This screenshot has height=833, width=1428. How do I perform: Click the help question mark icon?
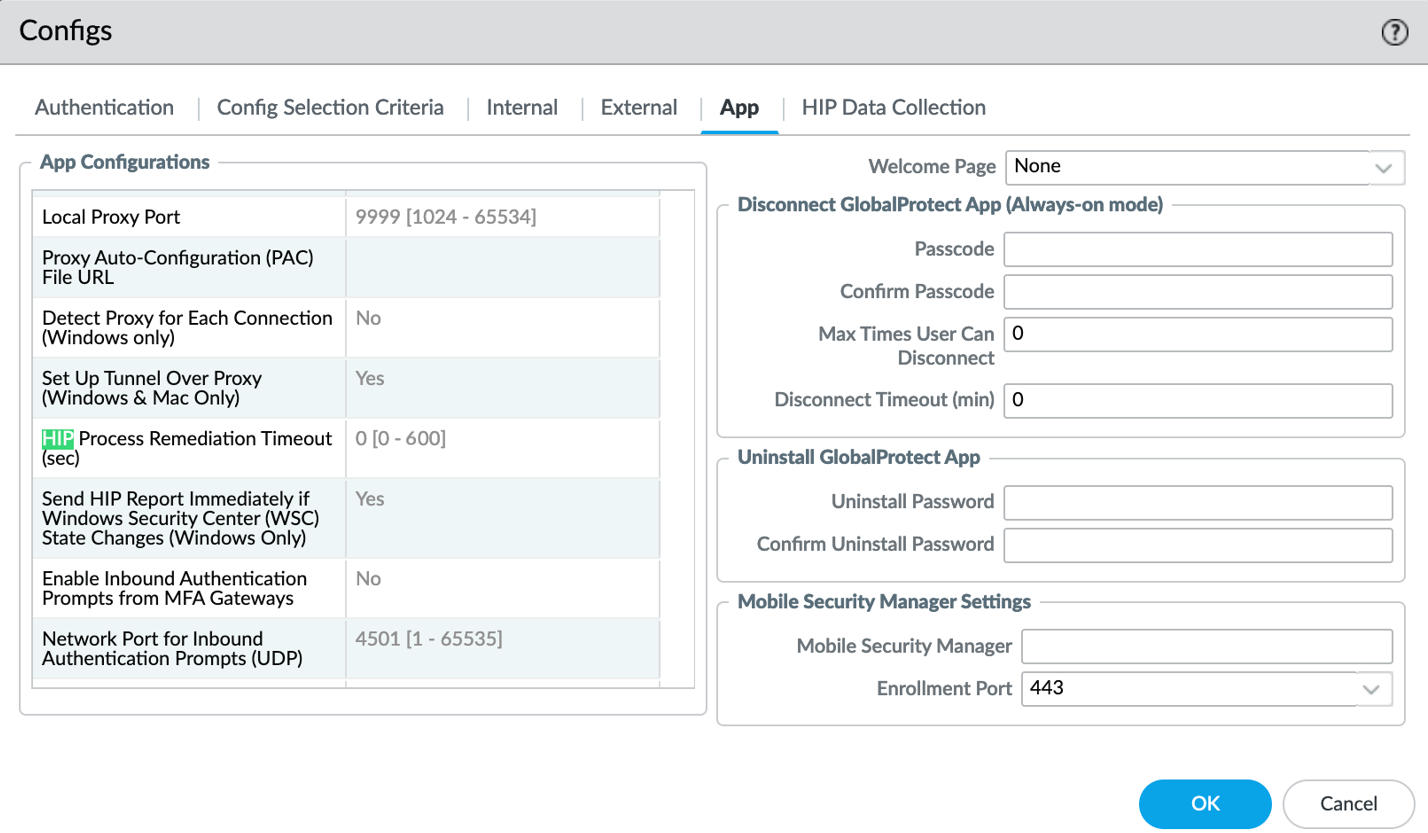coord(1394,33)
